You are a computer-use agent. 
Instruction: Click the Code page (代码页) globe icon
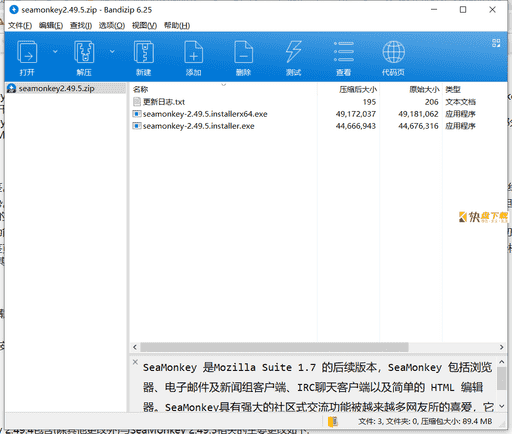[393, 52]
